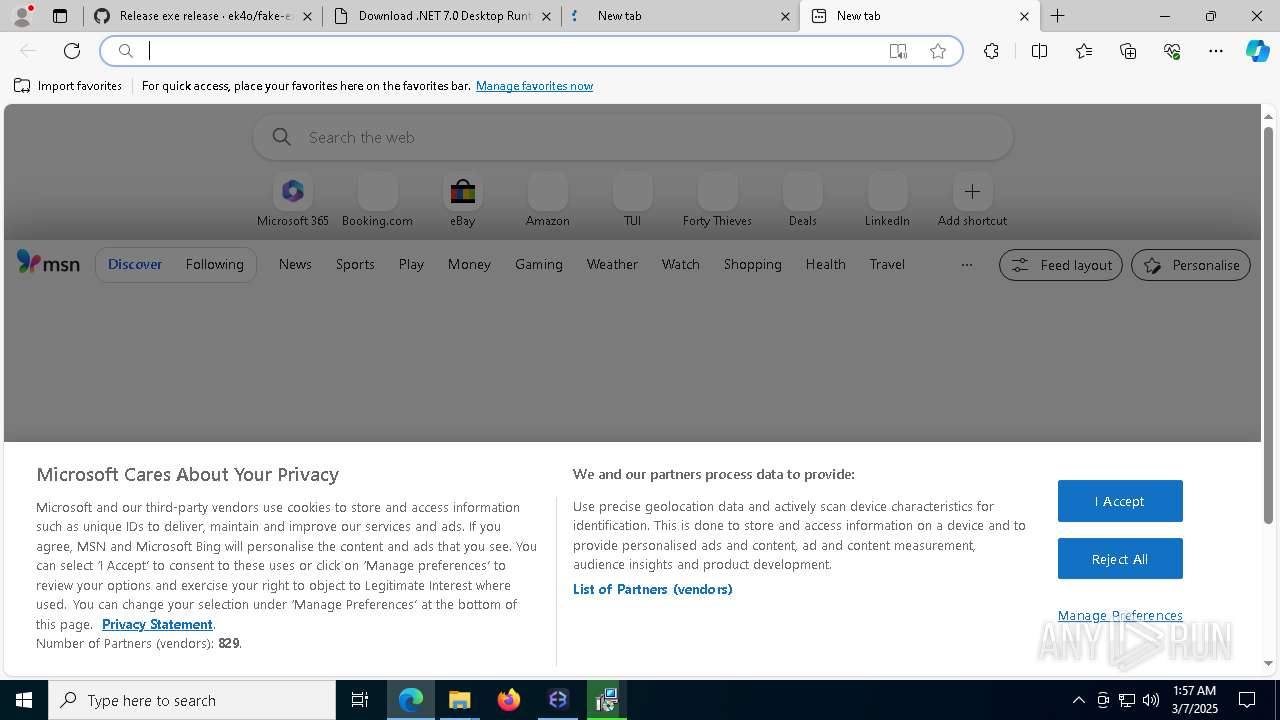Viewport: 1280px width, 720px height.
Task: Click taskbar Type here to search
Action: click(192, 700)
